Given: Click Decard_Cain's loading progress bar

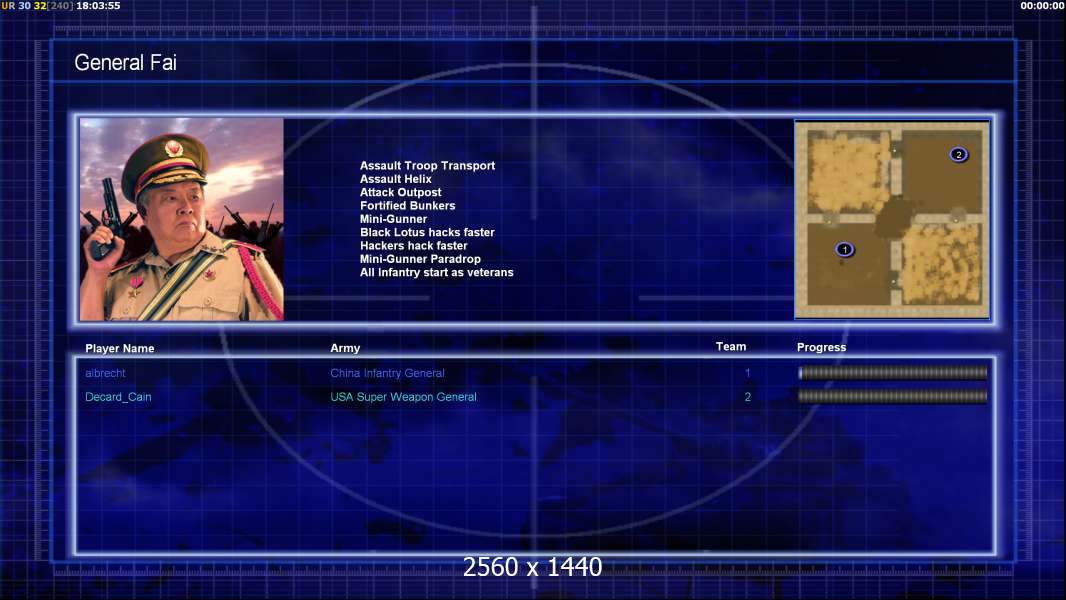Looking at the screenshot, I should tap(893, 396).
